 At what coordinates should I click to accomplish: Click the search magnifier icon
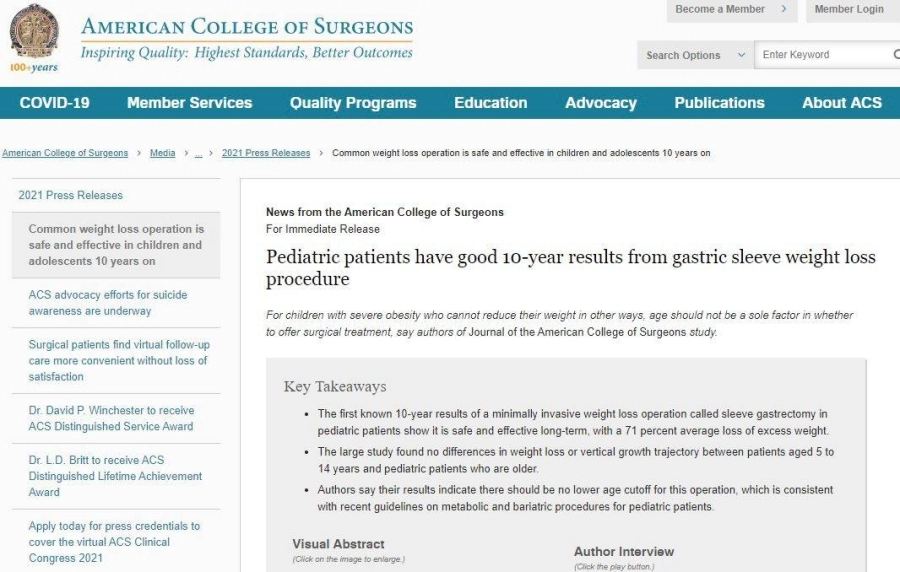895,55
